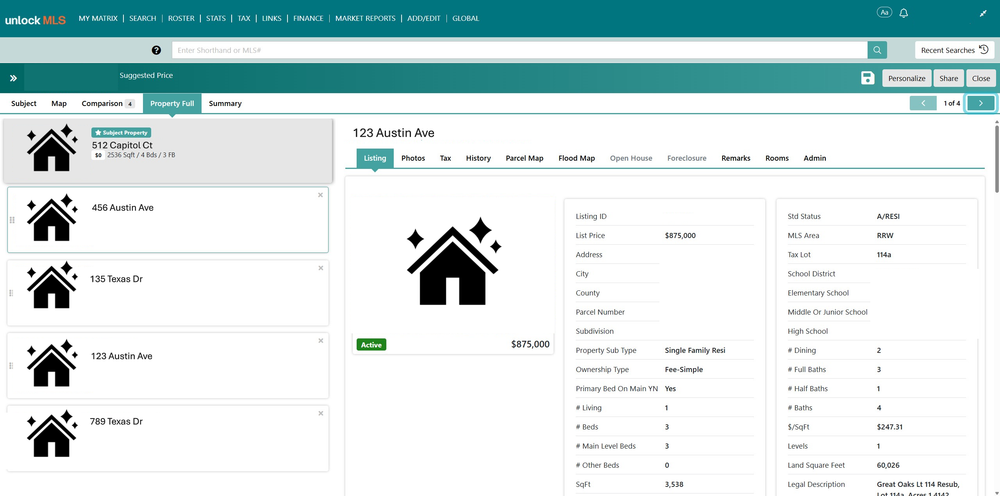
Task: Switch to the Summary tab
Action: point(225,103)
